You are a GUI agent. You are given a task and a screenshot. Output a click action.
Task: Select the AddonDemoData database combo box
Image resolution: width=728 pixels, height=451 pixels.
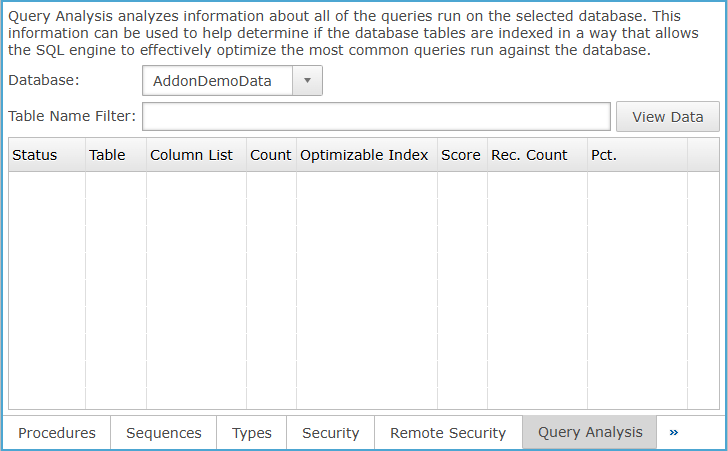(x=218, y=81)
